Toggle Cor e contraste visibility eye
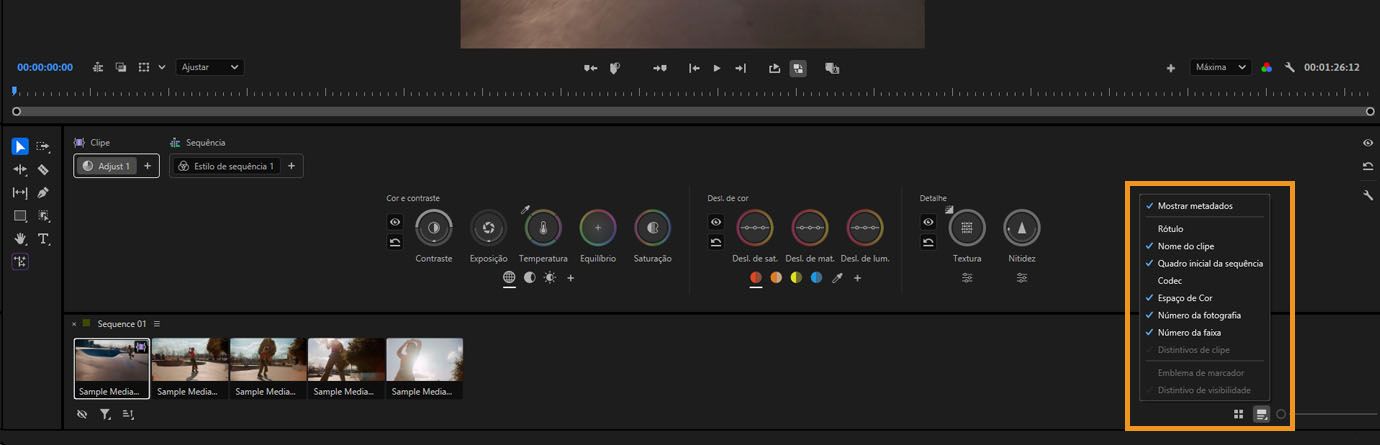 (x=395, y=222)
